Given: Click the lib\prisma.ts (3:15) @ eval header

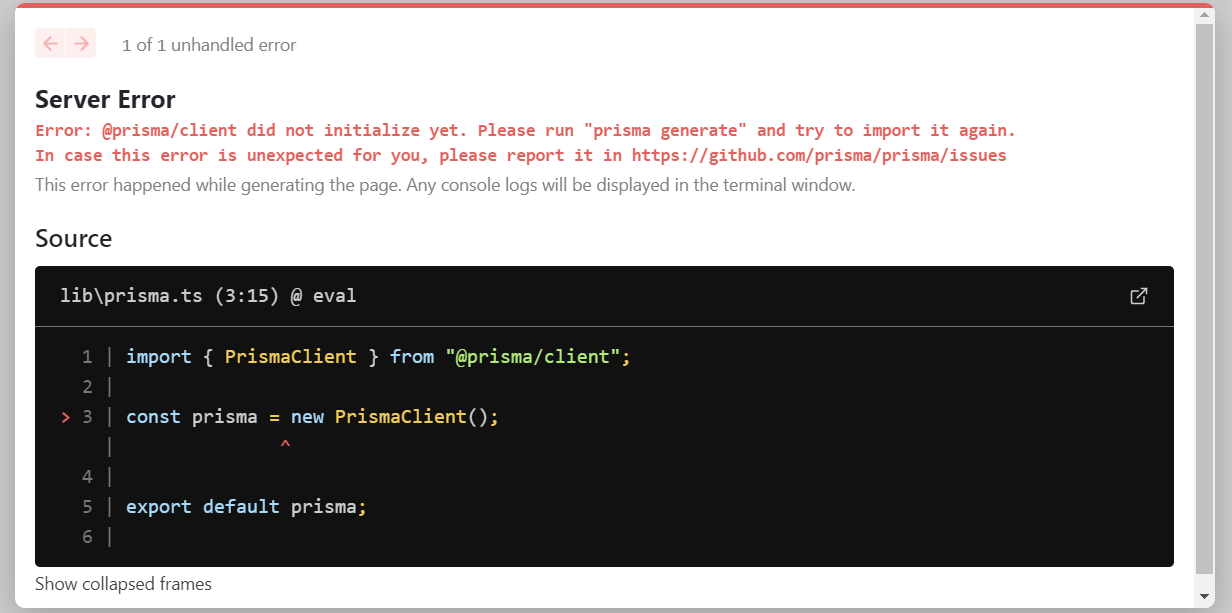Looking at the screenshot, I should (208, 296).
